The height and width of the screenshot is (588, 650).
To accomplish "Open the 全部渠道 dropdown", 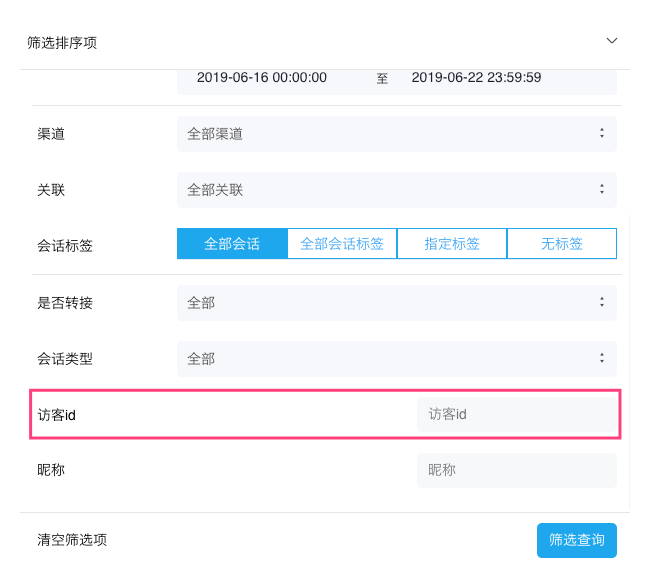I will (396, 134).
